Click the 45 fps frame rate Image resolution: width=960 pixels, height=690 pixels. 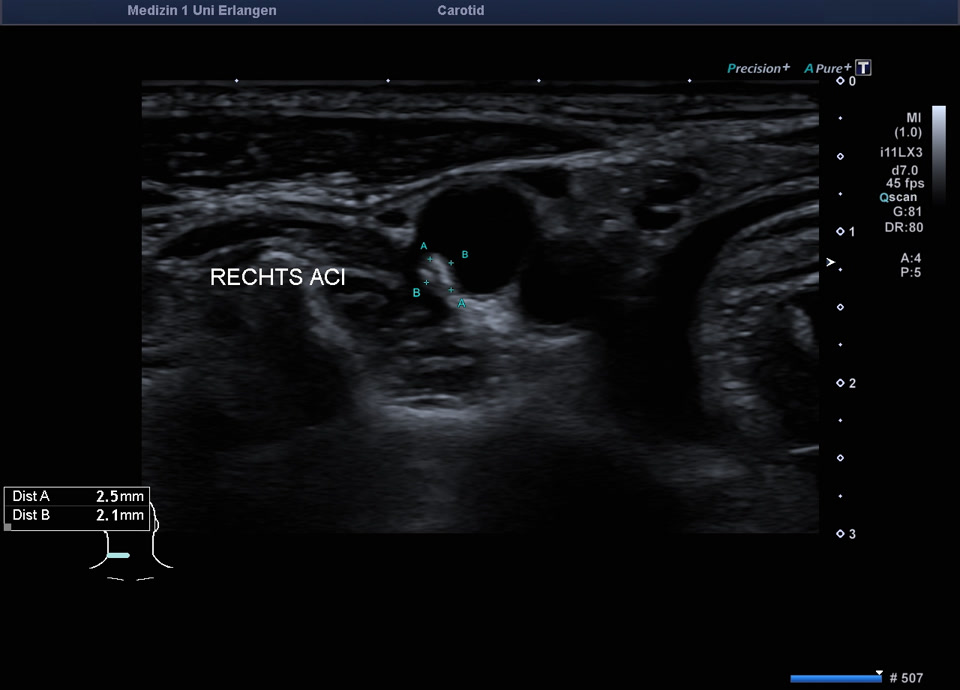[905, 183]
